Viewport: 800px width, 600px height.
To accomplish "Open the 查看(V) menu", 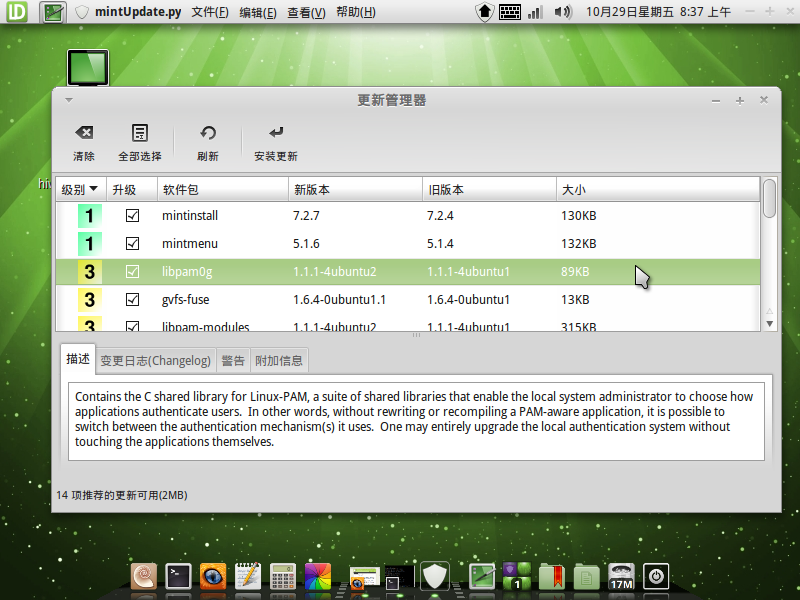I will 306,12.
